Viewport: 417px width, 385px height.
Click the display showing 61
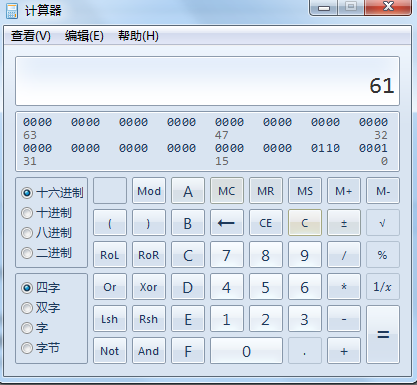pos(207,81)
